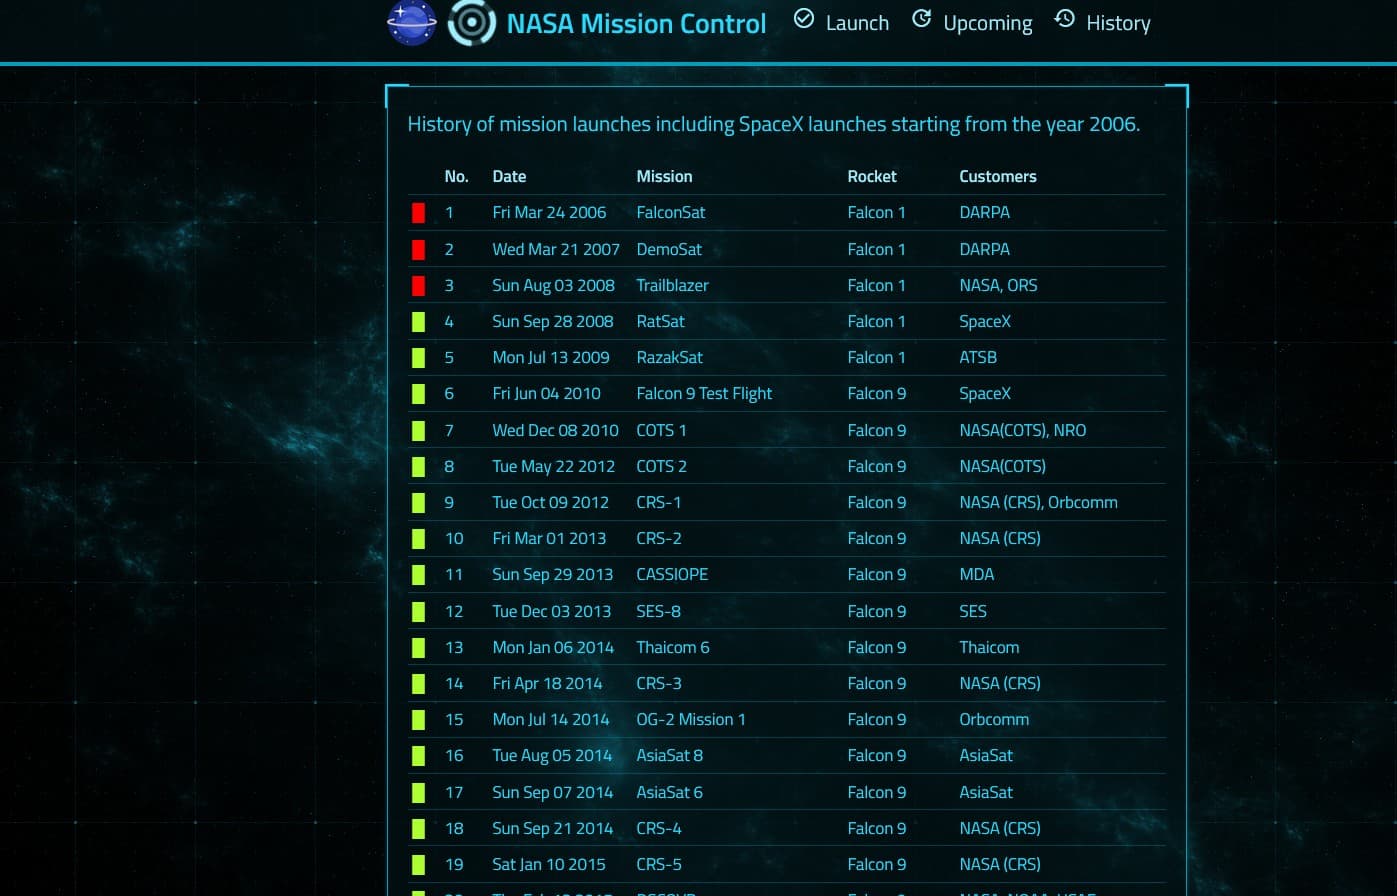Click the Customers column header
1397x896 pixels.
998,176
